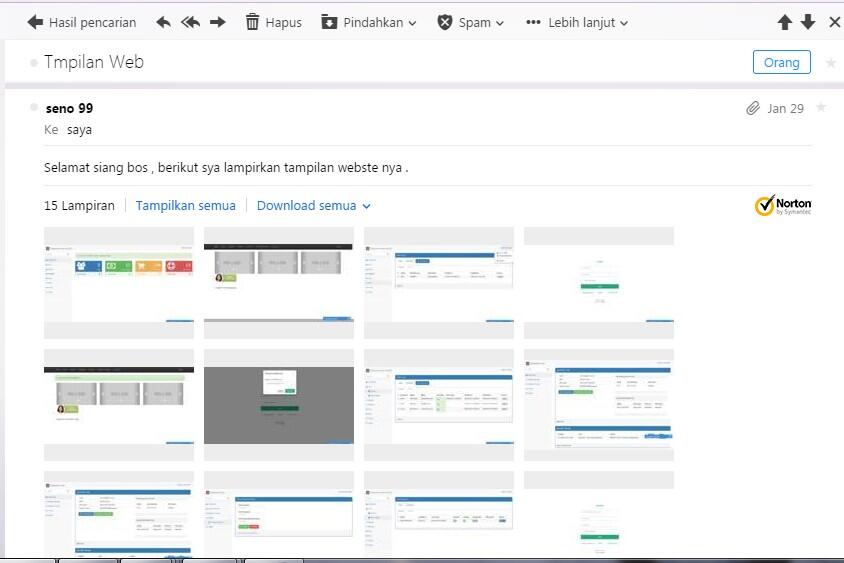Open Download semua dropdown
Viewport: 844px width, 563px height.
tap(313, 206)
